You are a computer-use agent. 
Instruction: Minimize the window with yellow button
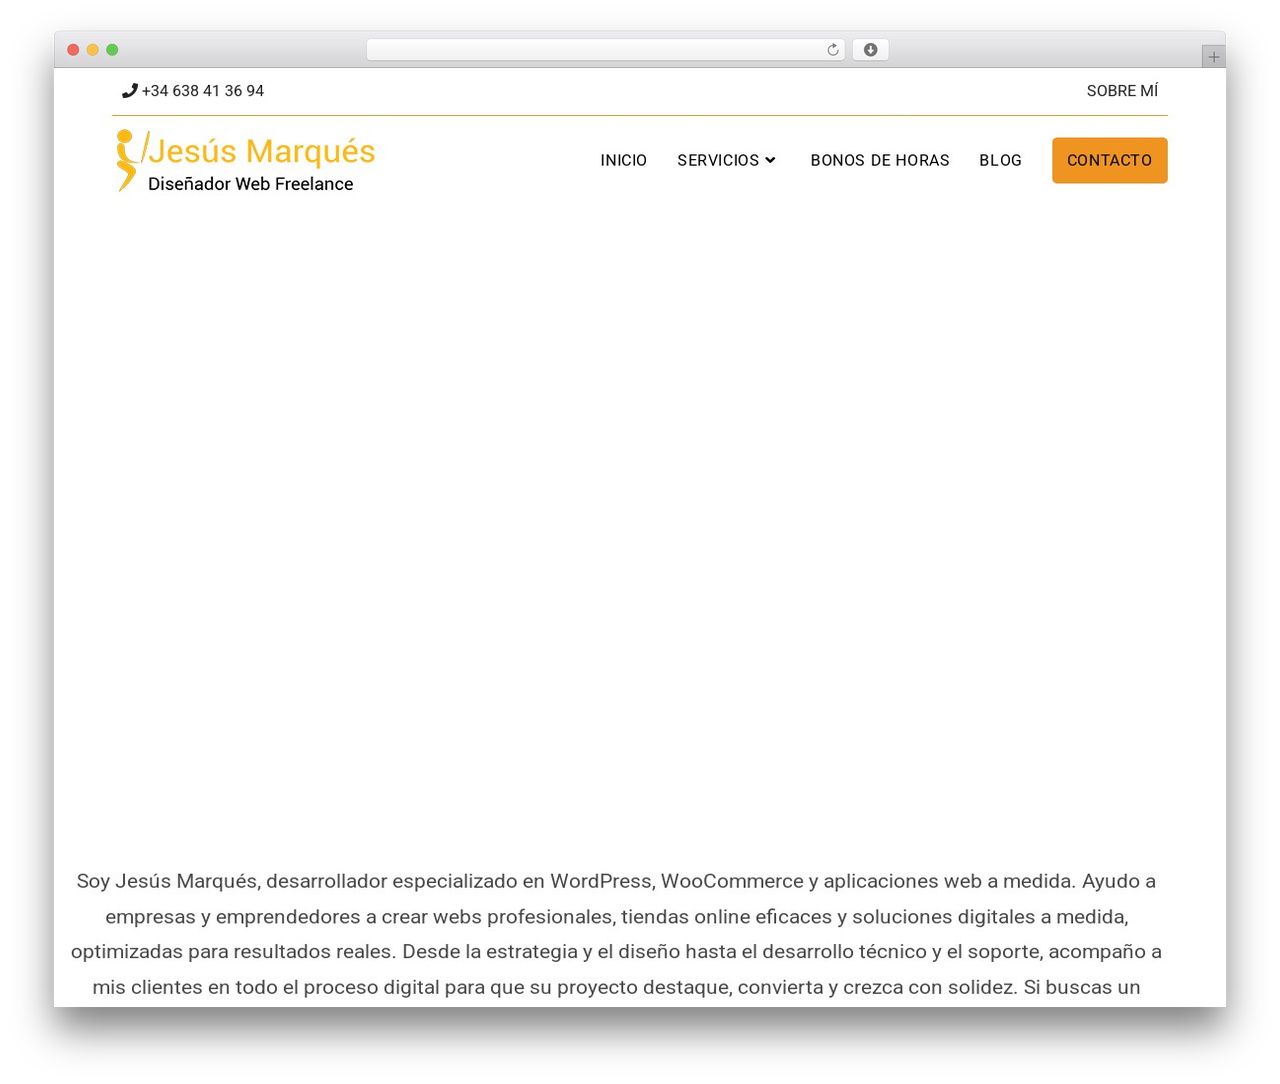coord(93,50)
